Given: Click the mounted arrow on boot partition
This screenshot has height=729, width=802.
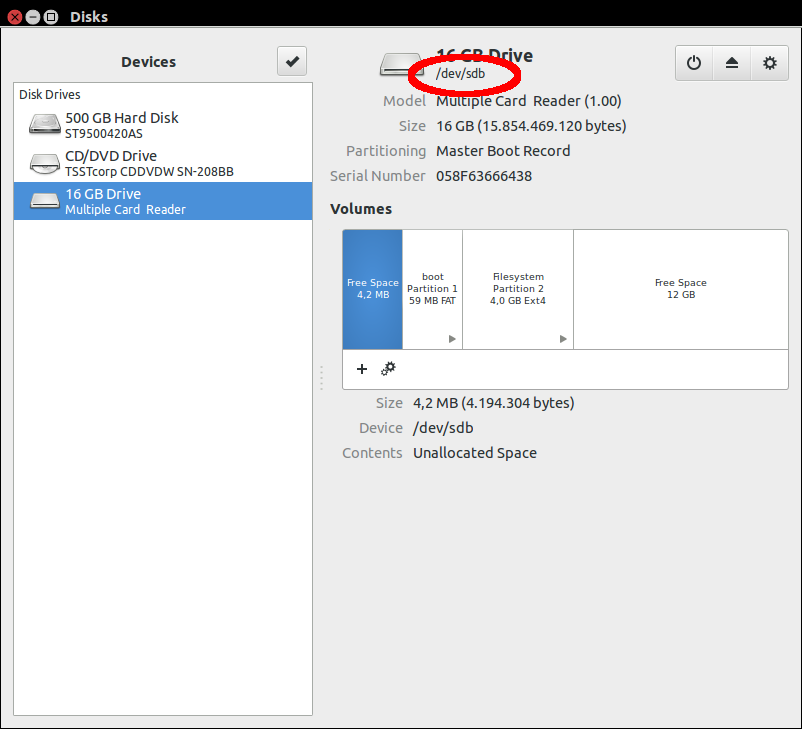Looking at the screenshot, I should click(x=452, y=340).
